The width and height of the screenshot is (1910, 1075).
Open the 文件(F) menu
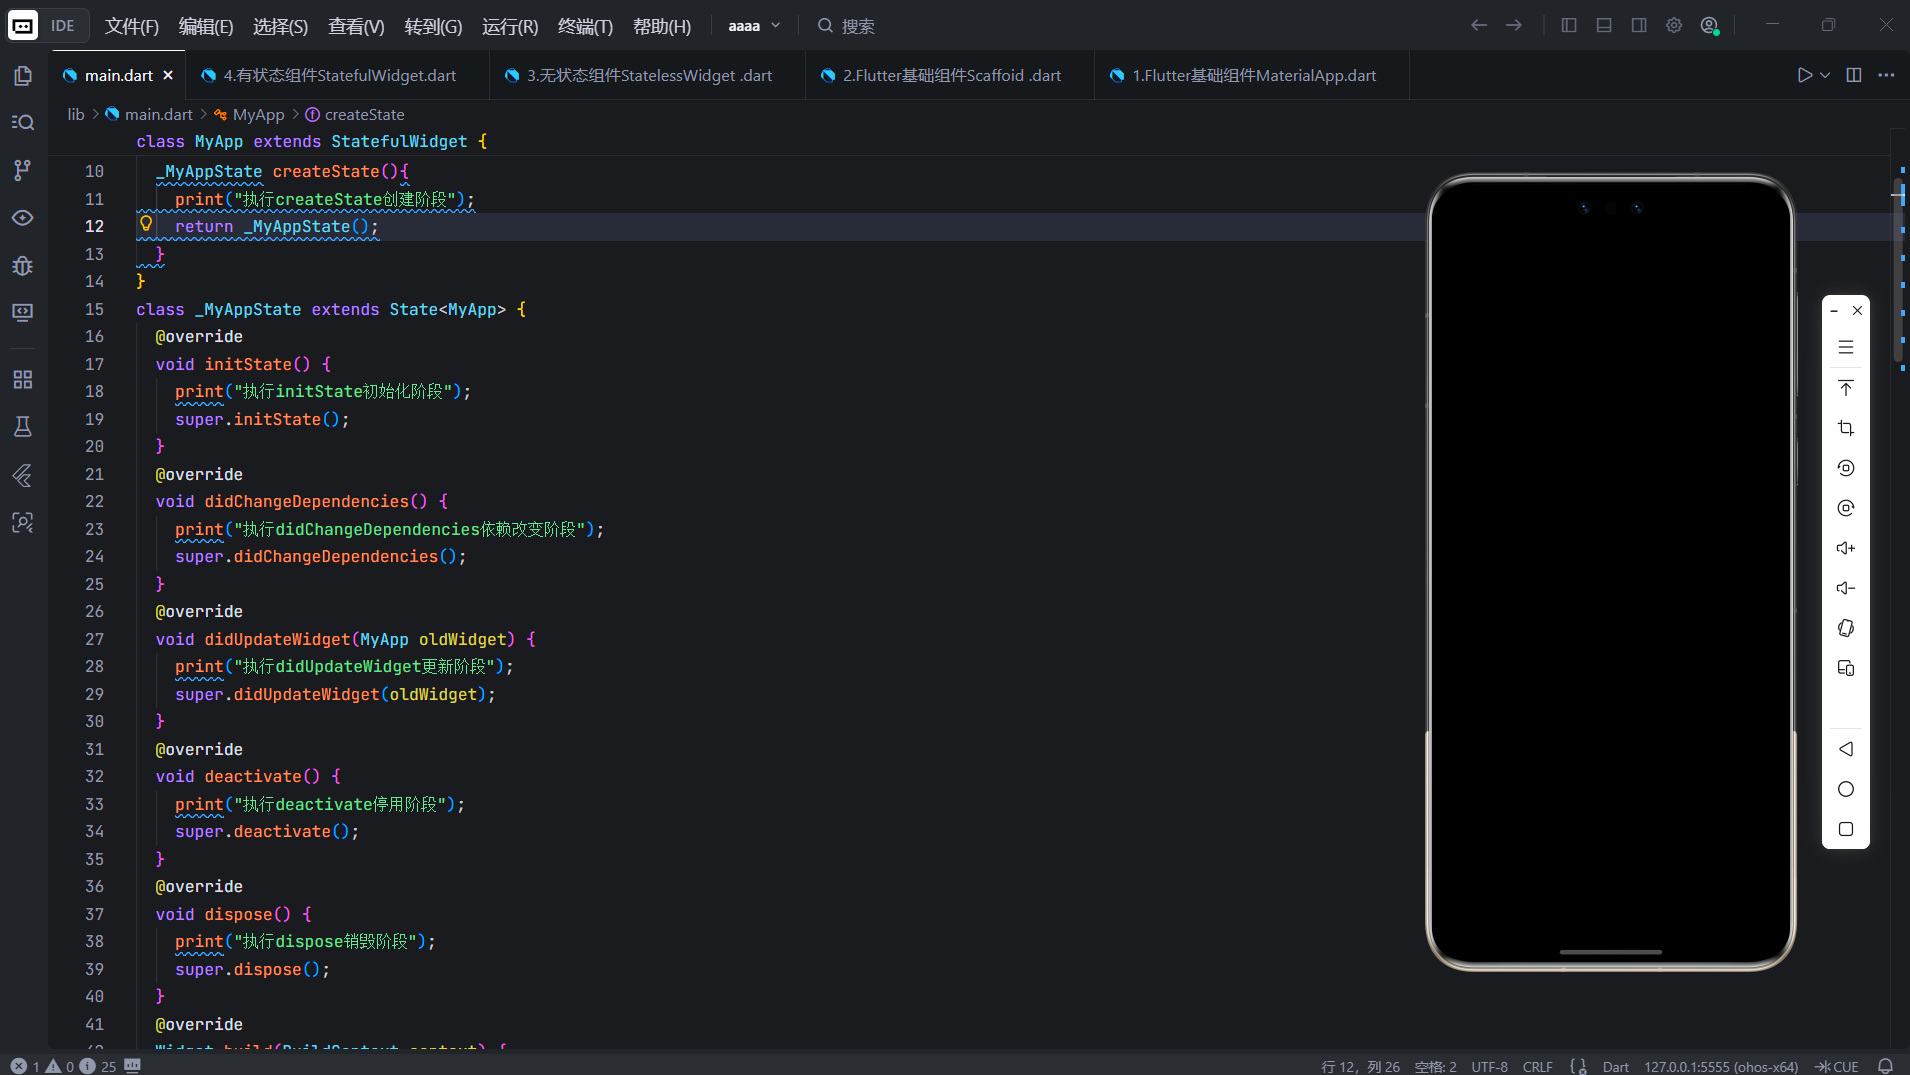point(132,26)
